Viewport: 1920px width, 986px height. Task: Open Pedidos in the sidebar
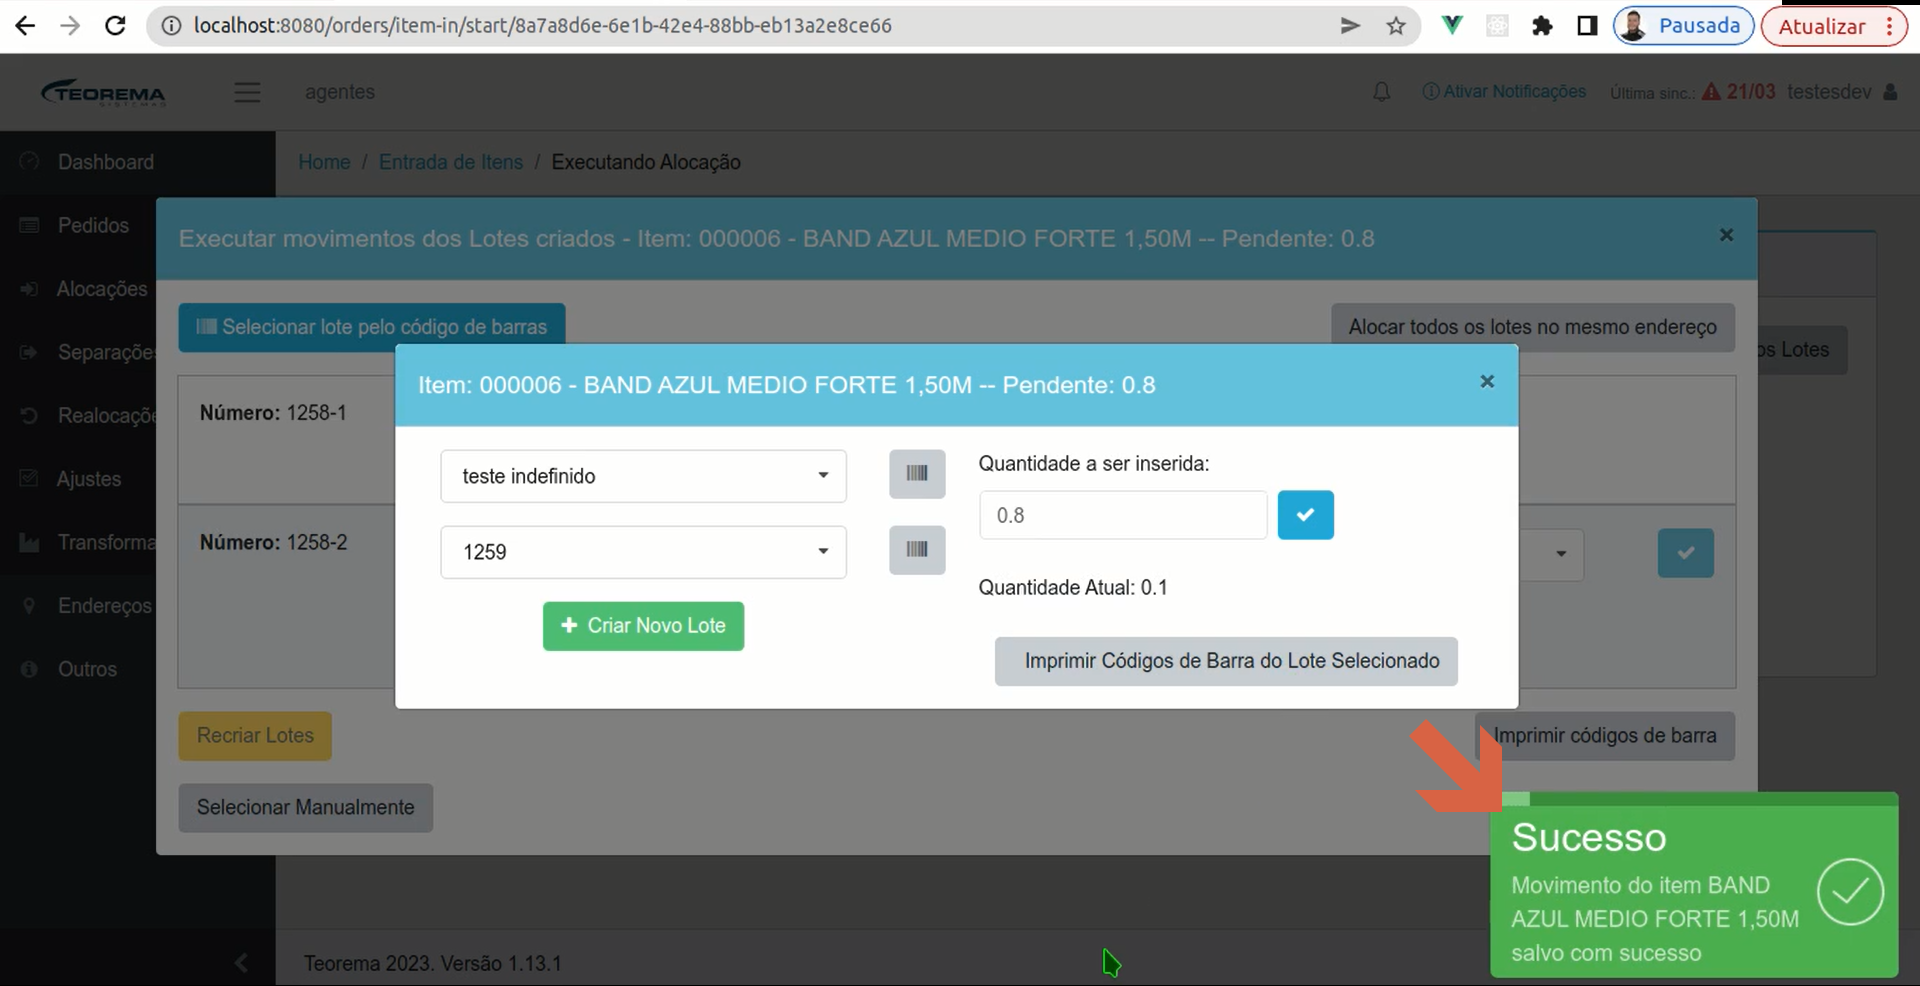[x=93, y=226]
